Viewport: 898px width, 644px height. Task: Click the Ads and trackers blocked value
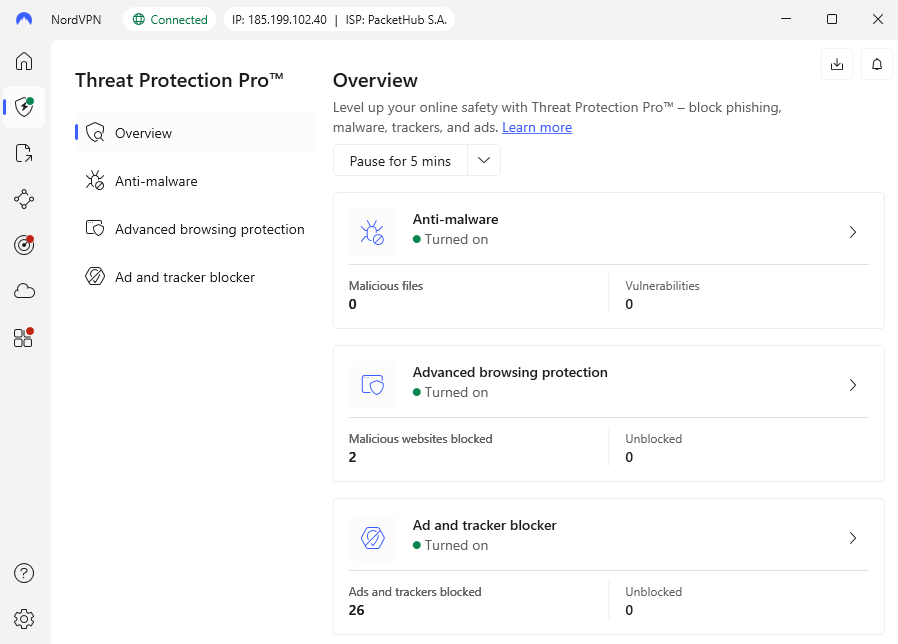pyautogui.click(x=356, y=610)
